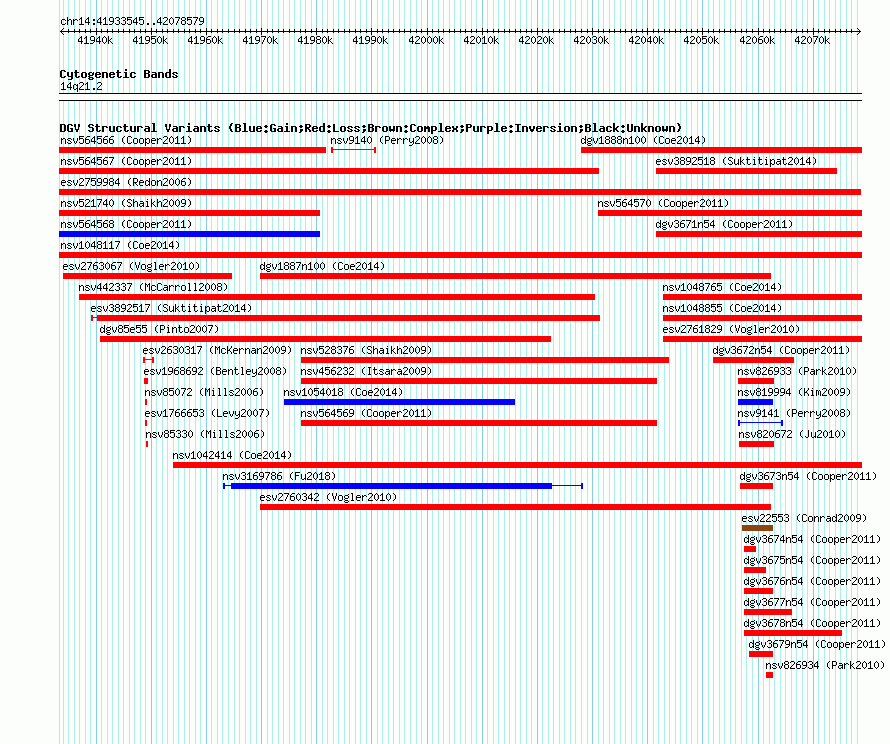Select the 14q21.2 band label
The height and width of the screenshot is (744, 890).
pyautogui.click(x=81, y=86)
